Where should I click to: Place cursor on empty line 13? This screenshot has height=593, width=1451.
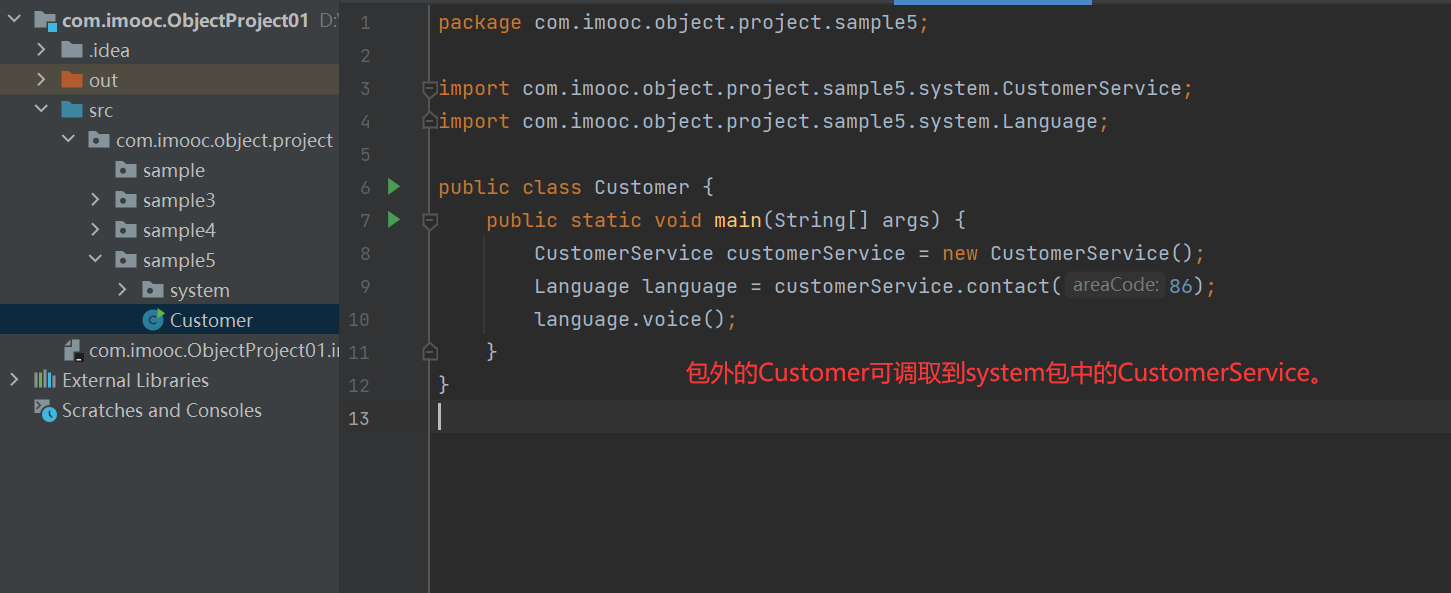[x=800, y=418]
